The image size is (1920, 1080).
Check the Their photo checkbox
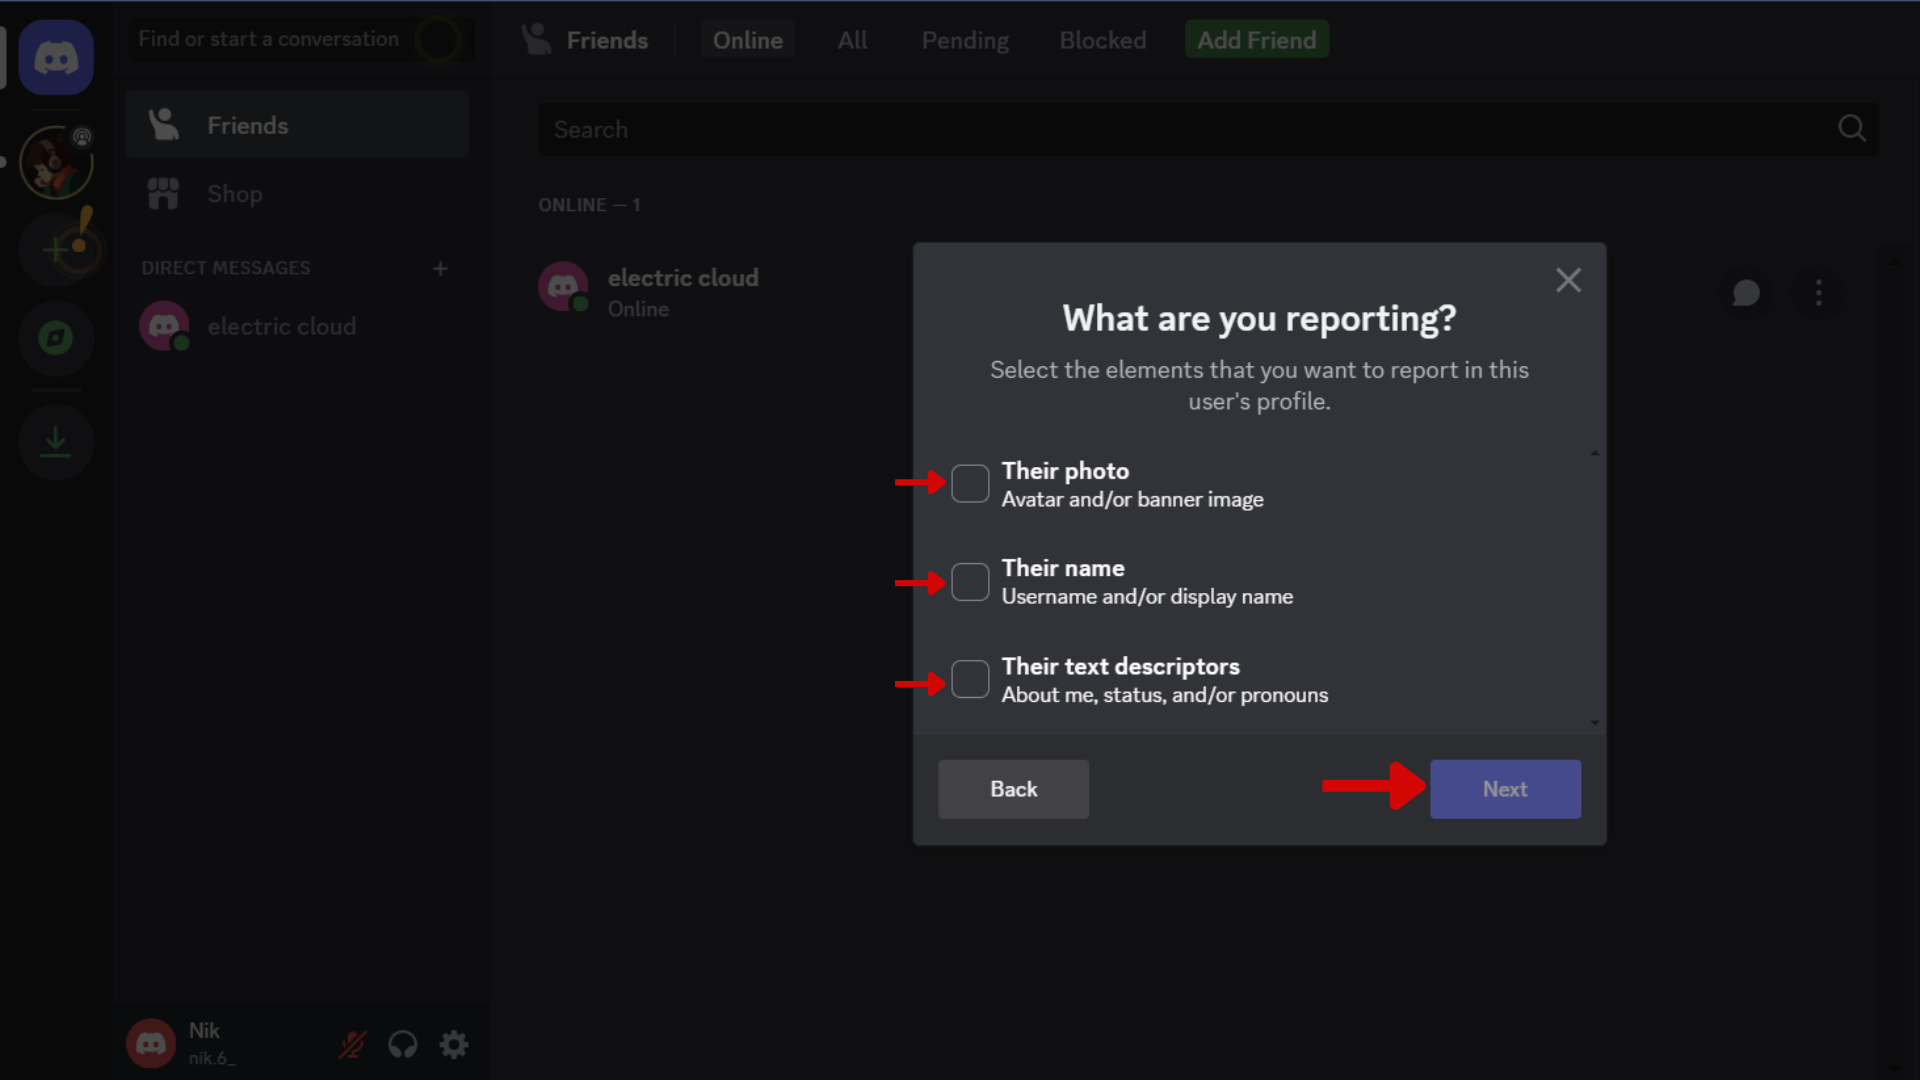coord(969,484)
